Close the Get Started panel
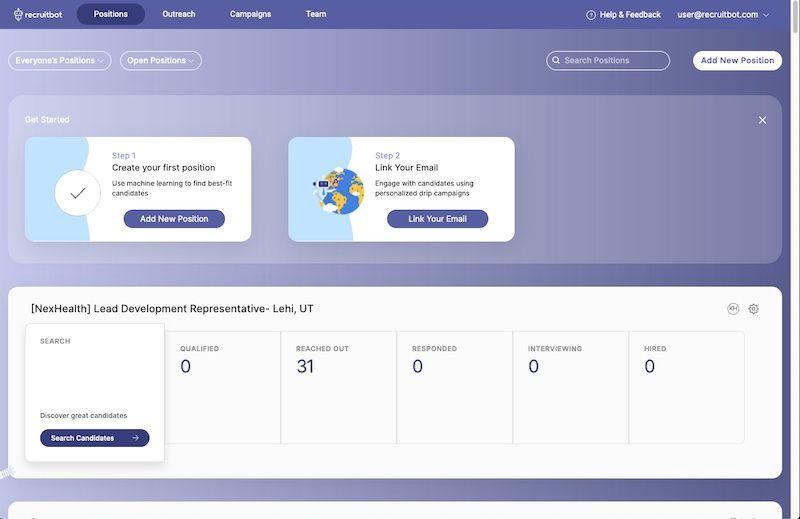 (762, 120)
